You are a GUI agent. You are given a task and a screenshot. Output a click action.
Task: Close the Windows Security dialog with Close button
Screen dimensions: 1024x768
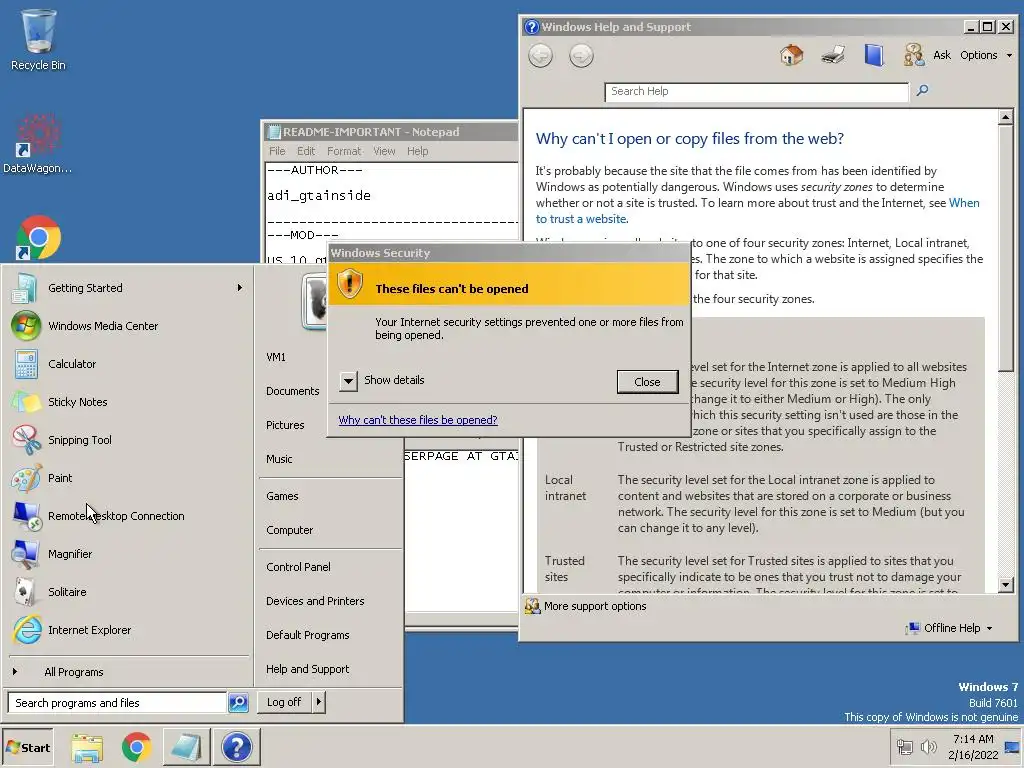[647, 382]
